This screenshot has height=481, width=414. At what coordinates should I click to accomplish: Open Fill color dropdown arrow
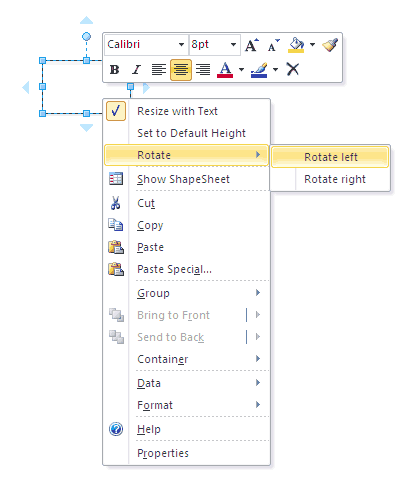pyautogui.click(x=312, y=44)
